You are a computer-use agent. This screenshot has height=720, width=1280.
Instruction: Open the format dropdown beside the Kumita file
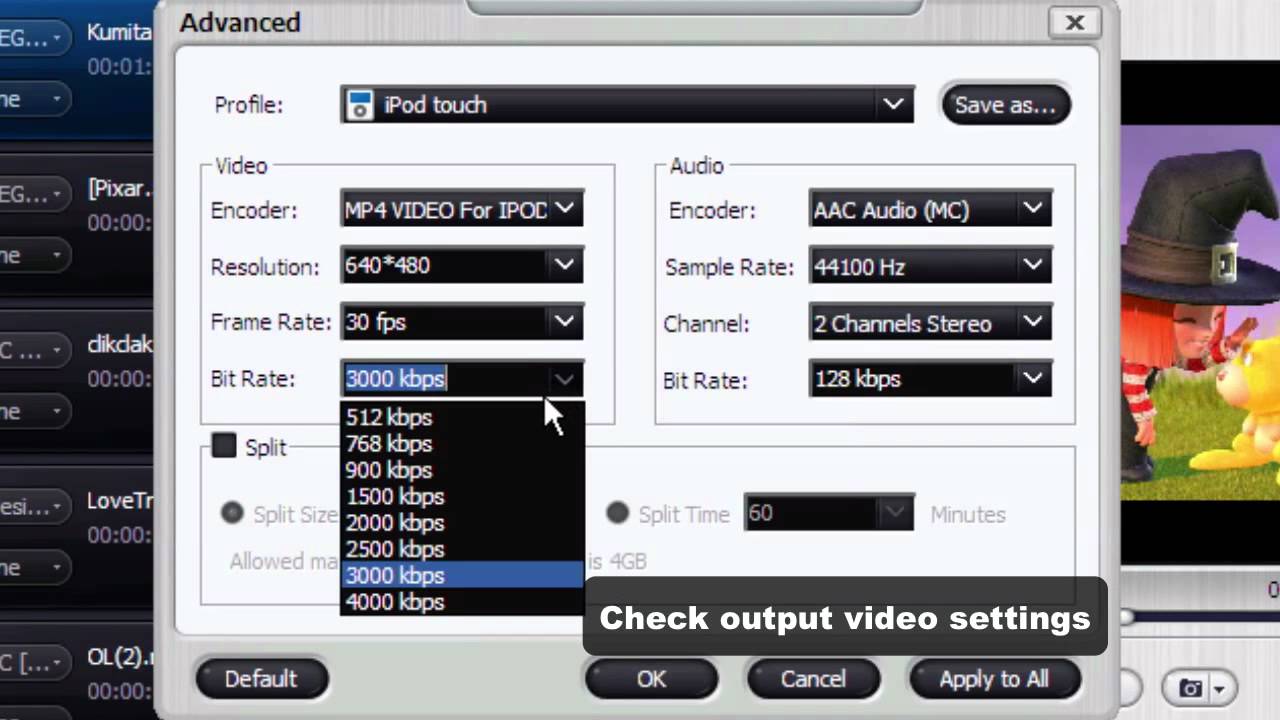[x=33, y=38]
